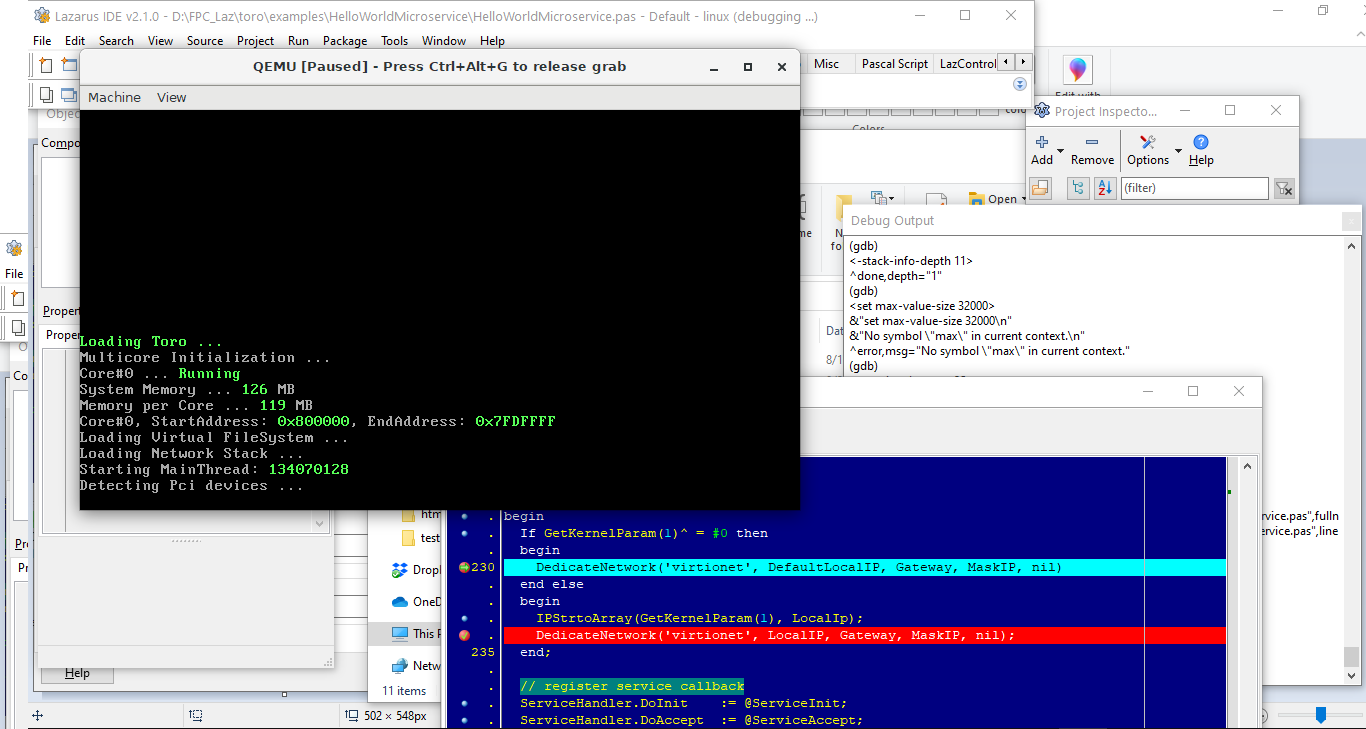Expand the component palette tabs dropdown arrow
This screenshot has height=729, width=1366.
[x=1020, y=85]
